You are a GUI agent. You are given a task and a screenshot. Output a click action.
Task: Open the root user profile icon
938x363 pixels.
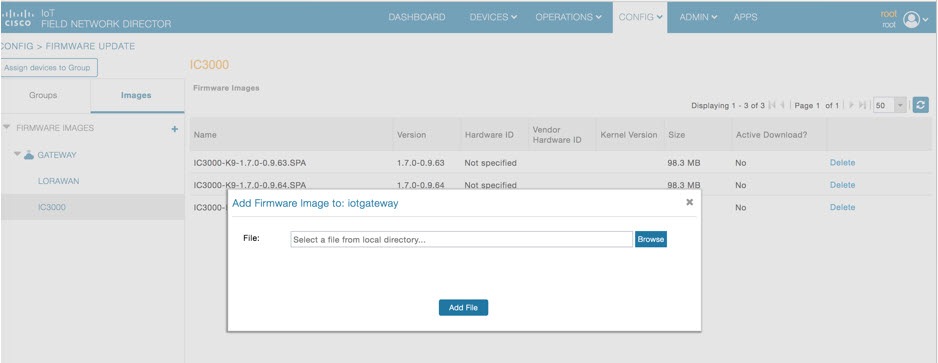(x=911, y=20)
